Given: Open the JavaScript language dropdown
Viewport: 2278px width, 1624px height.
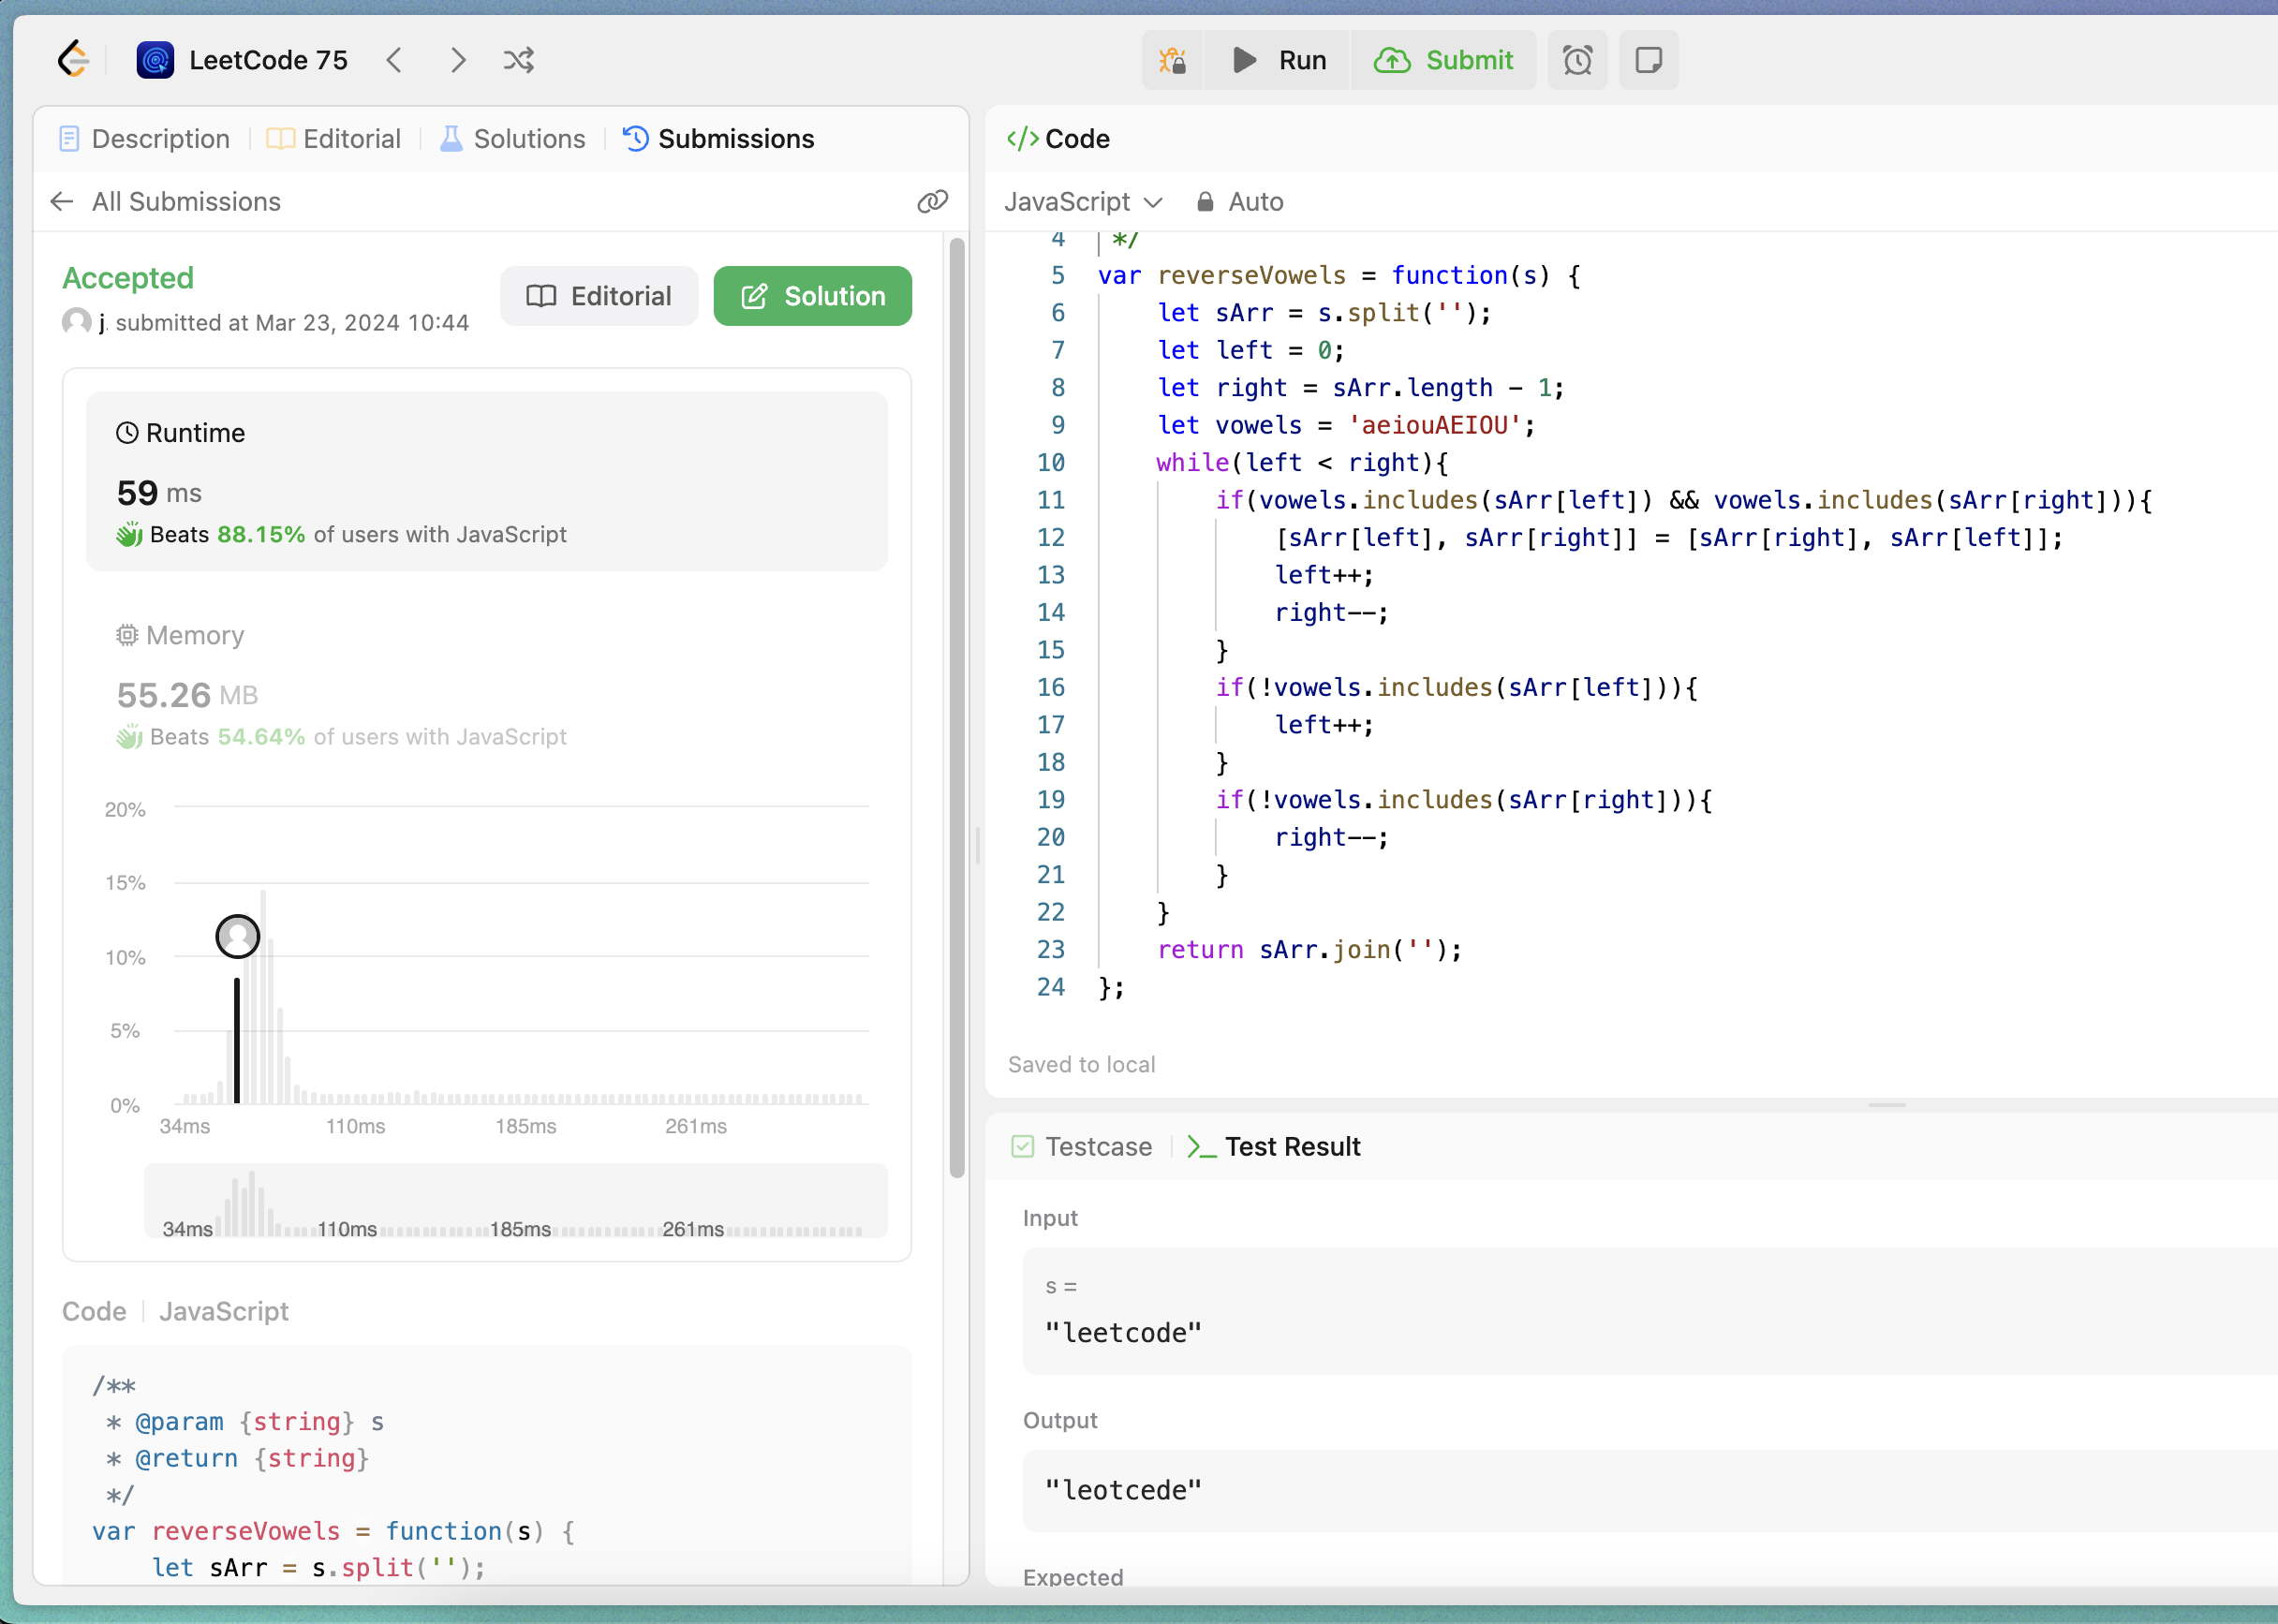Looking at the screenshot, I should click(1083, 202).
